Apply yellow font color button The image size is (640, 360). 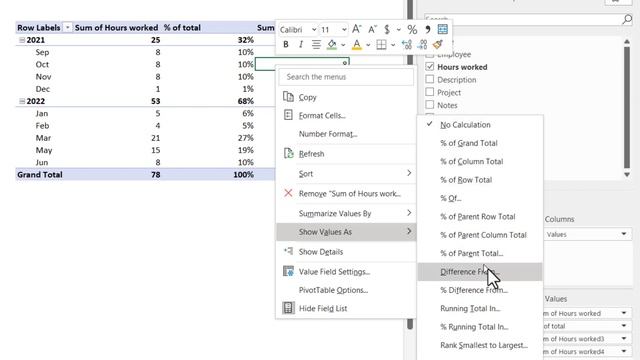tap(357, 44)
